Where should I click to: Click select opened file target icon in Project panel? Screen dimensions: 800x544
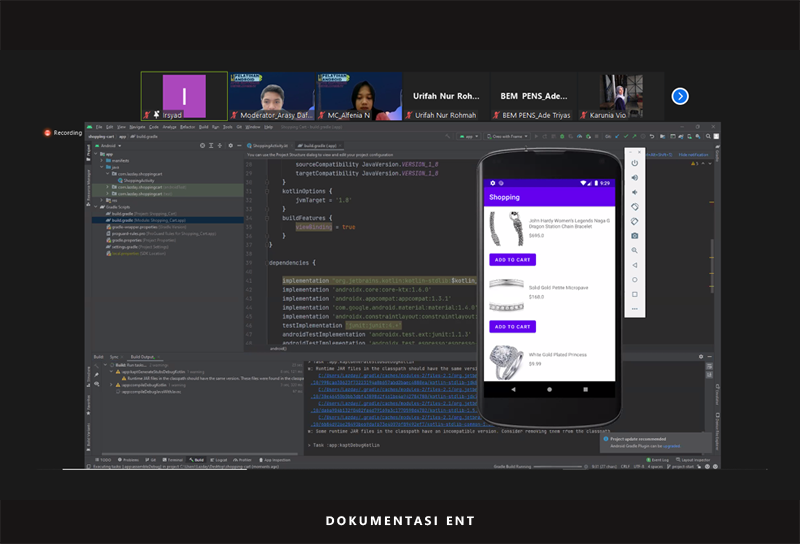(x=203, y=145)
